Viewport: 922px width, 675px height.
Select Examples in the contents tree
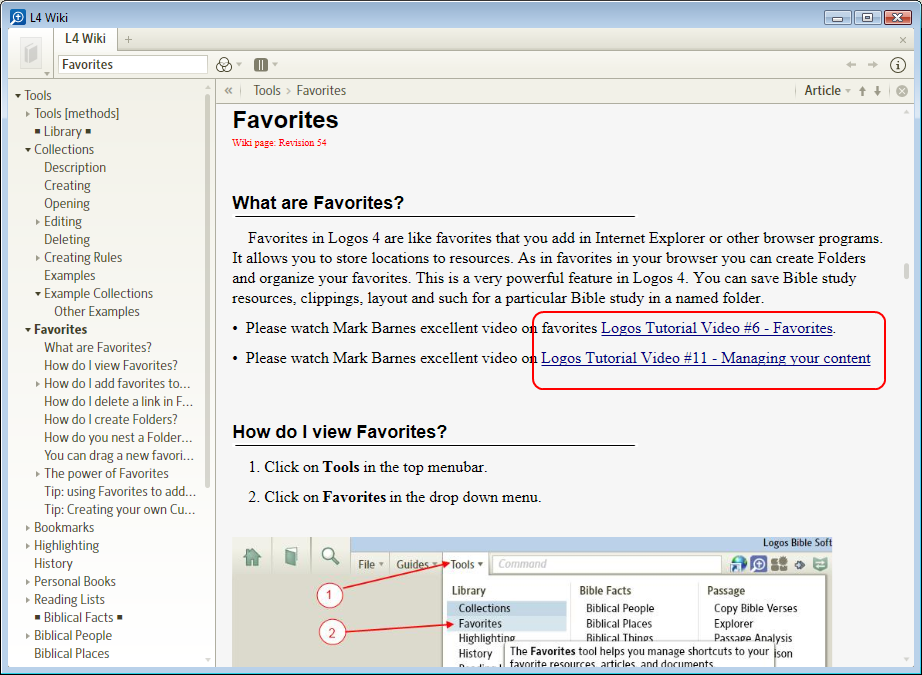(69, 275)
